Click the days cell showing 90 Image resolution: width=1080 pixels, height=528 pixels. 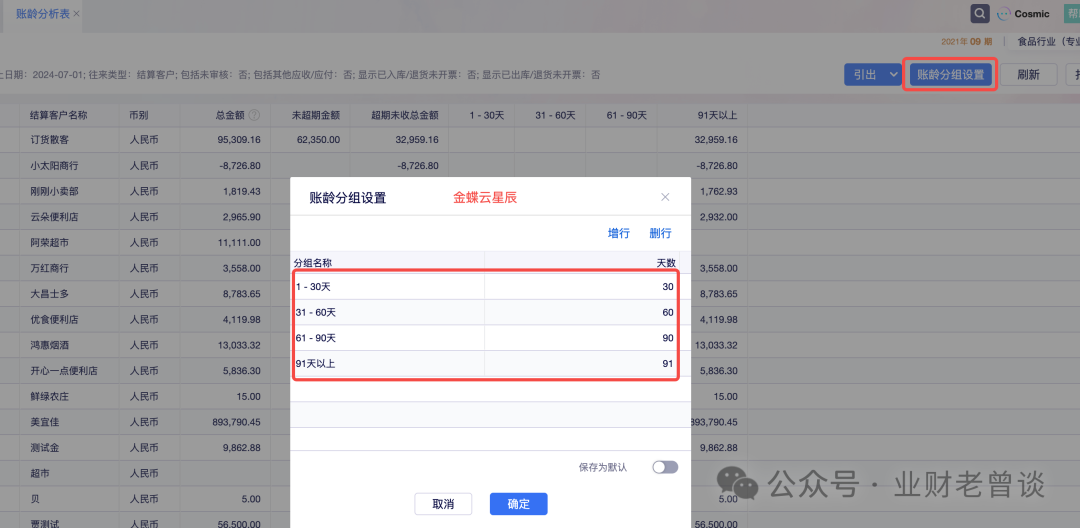click(x=580, y=339)
